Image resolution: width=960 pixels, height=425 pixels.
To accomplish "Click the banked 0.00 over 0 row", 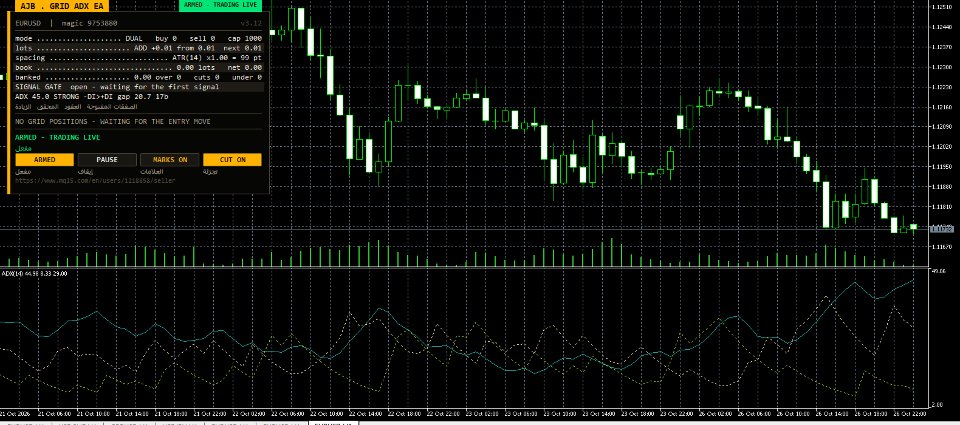I will (x=138, y=77).
